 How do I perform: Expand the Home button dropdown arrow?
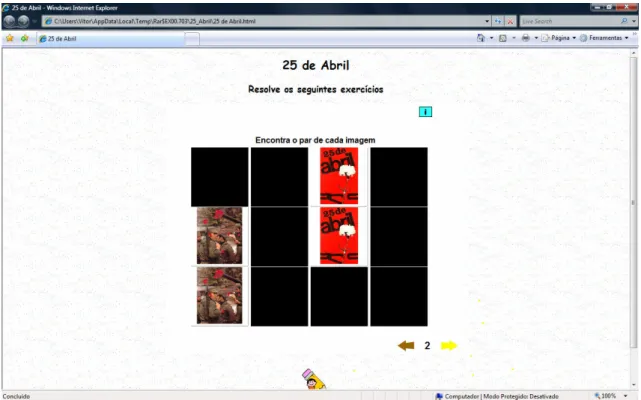tap(491, 38)
